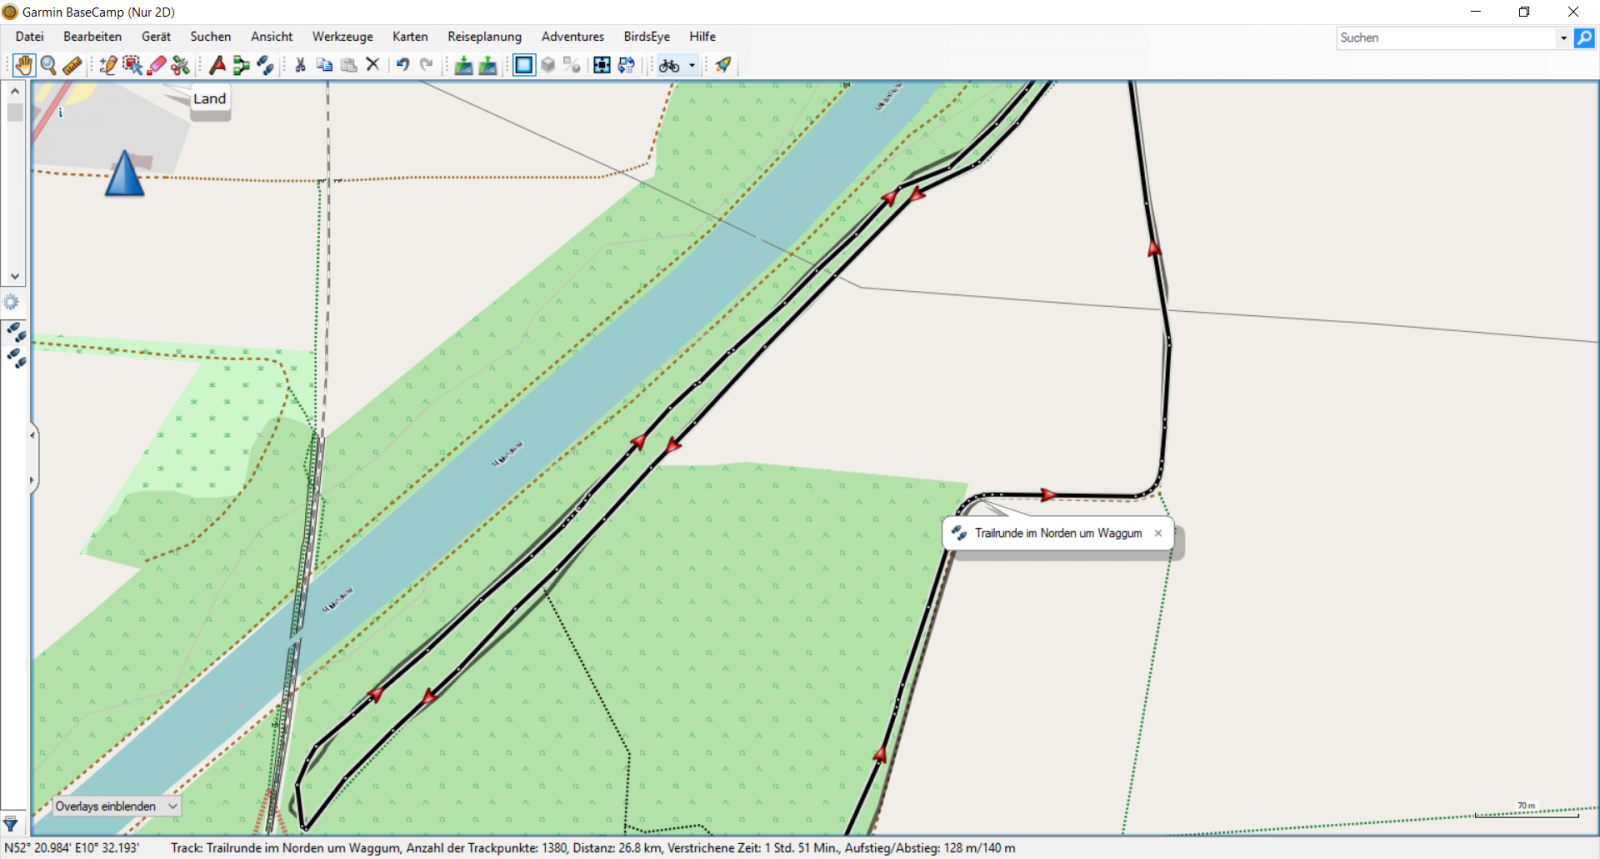1600x859 pixels.
Task: Open the Datei menu
Action: [x=30, y=37]
